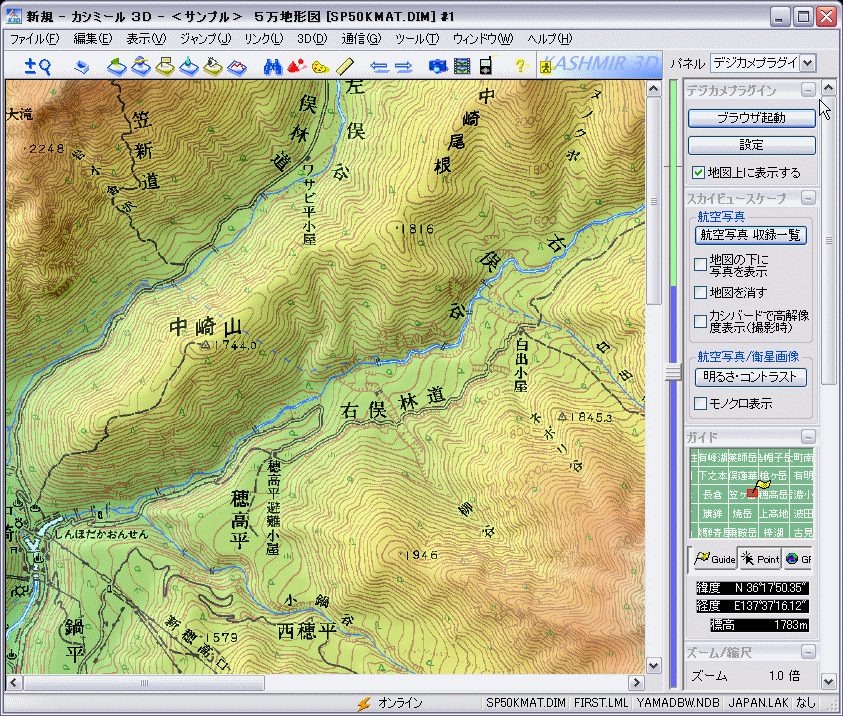
Task: Toggle the 地図を消す checkbox
Action: tap(700, 292)
